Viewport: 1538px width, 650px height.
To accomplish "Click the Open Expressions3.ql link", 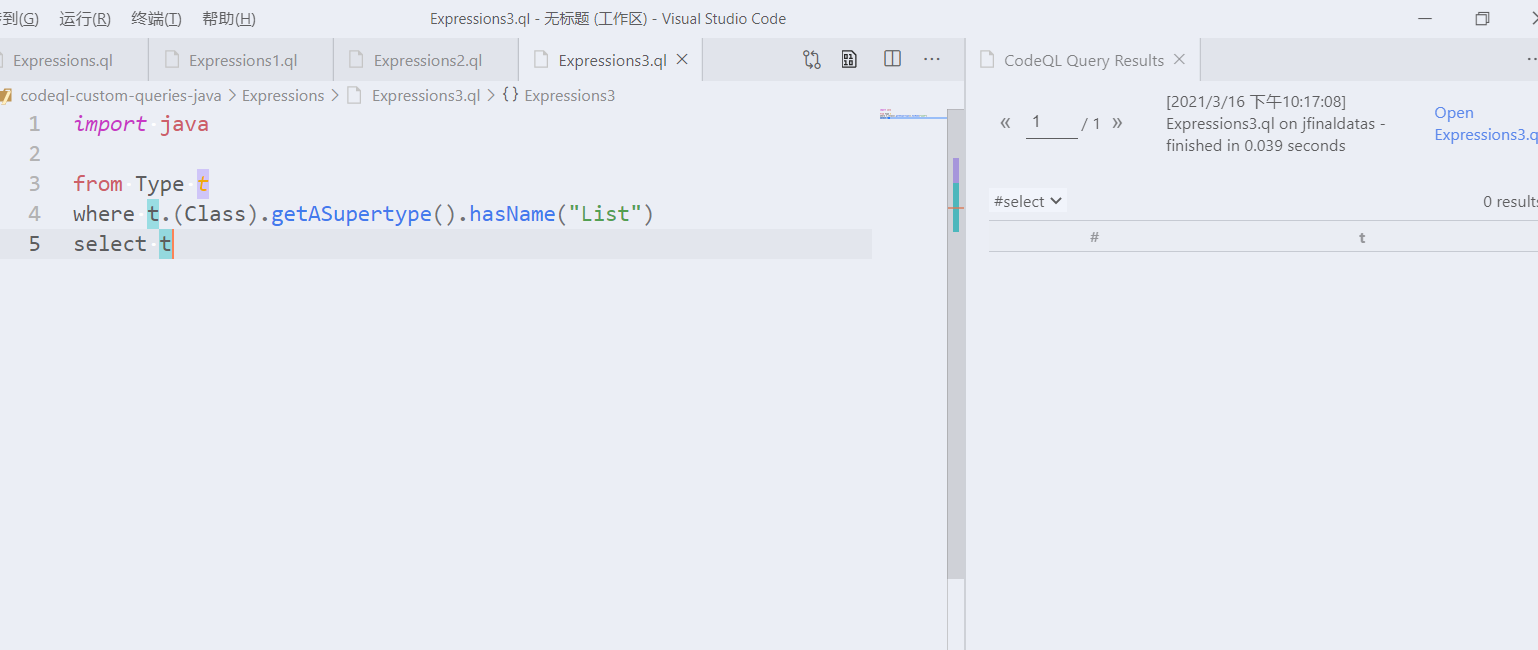I will point(1485,123).
